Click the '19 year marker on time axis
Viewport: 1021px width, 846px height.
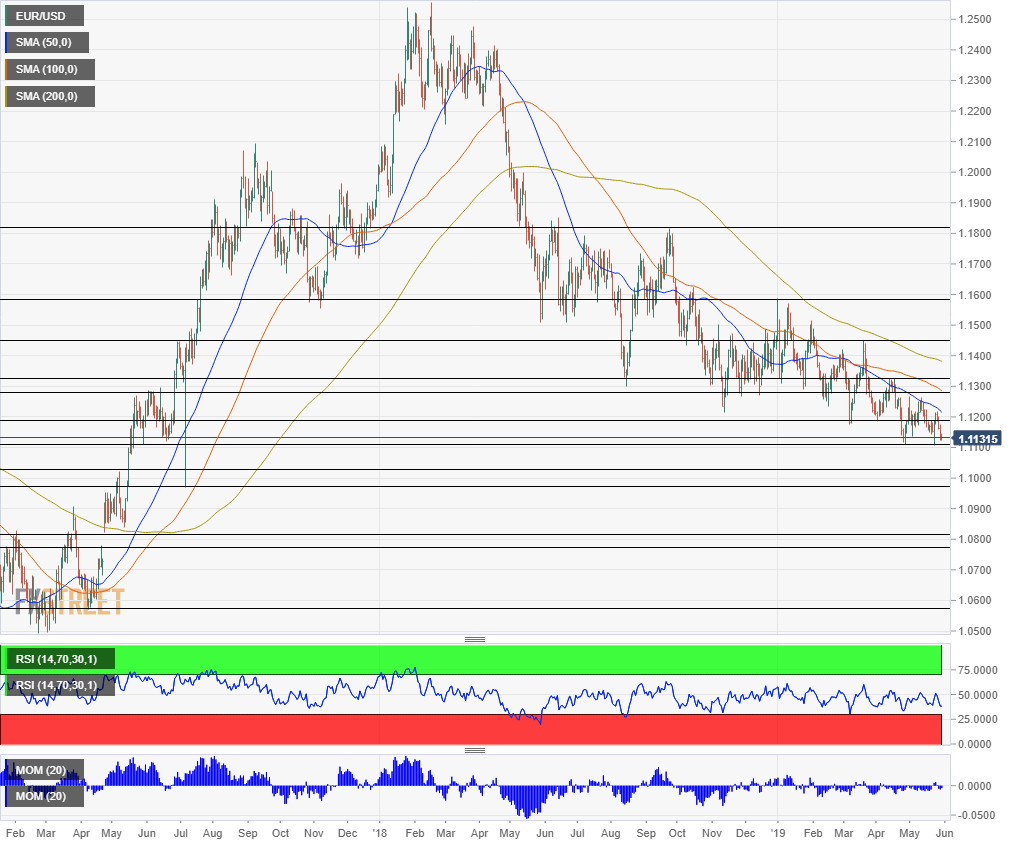[x=778, y=832]
